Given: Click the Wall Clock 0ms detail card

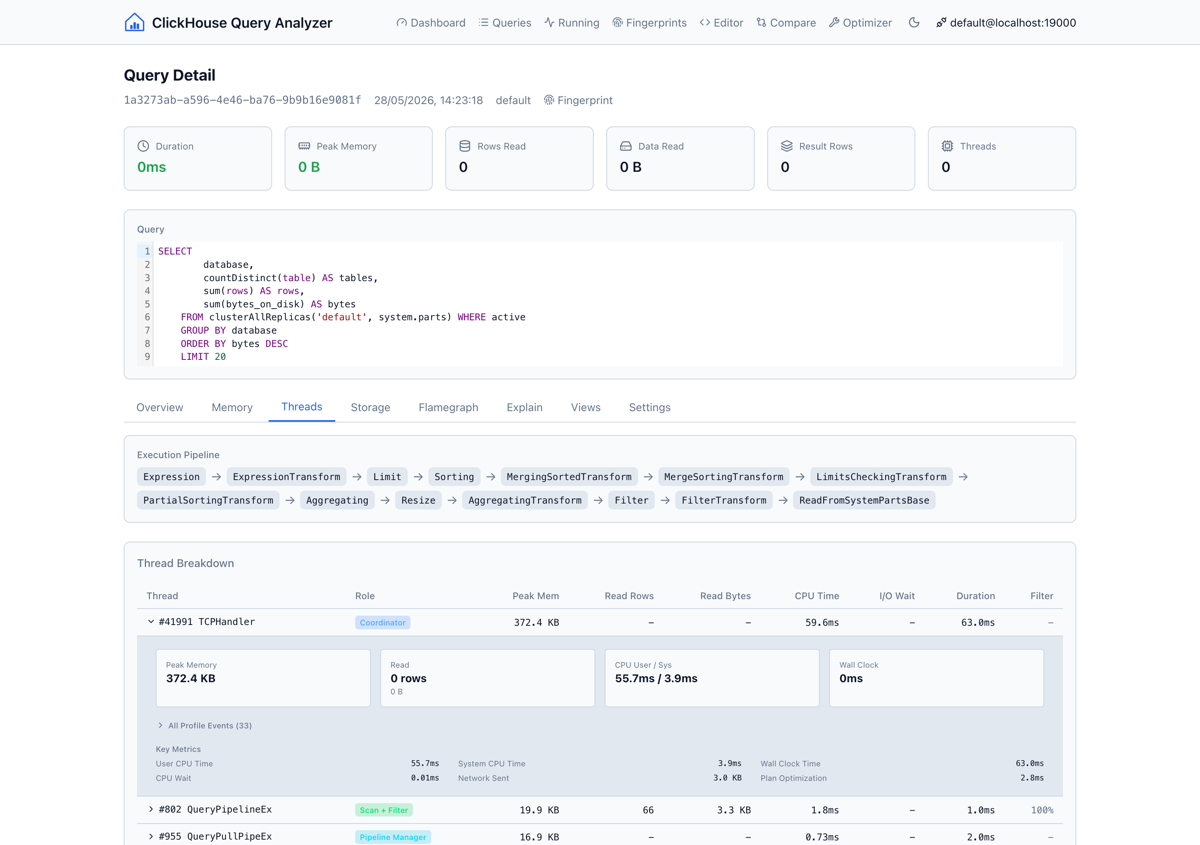Looking at the screenshot, I should (x=936, y=678).
